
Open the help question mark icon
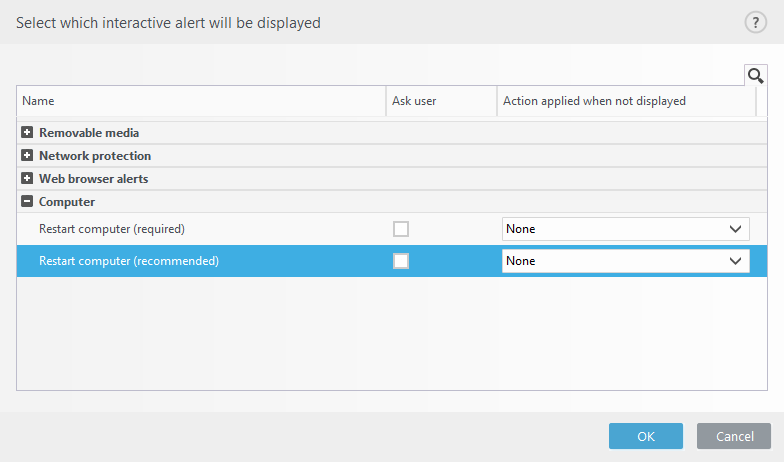(x=756, y=22)
